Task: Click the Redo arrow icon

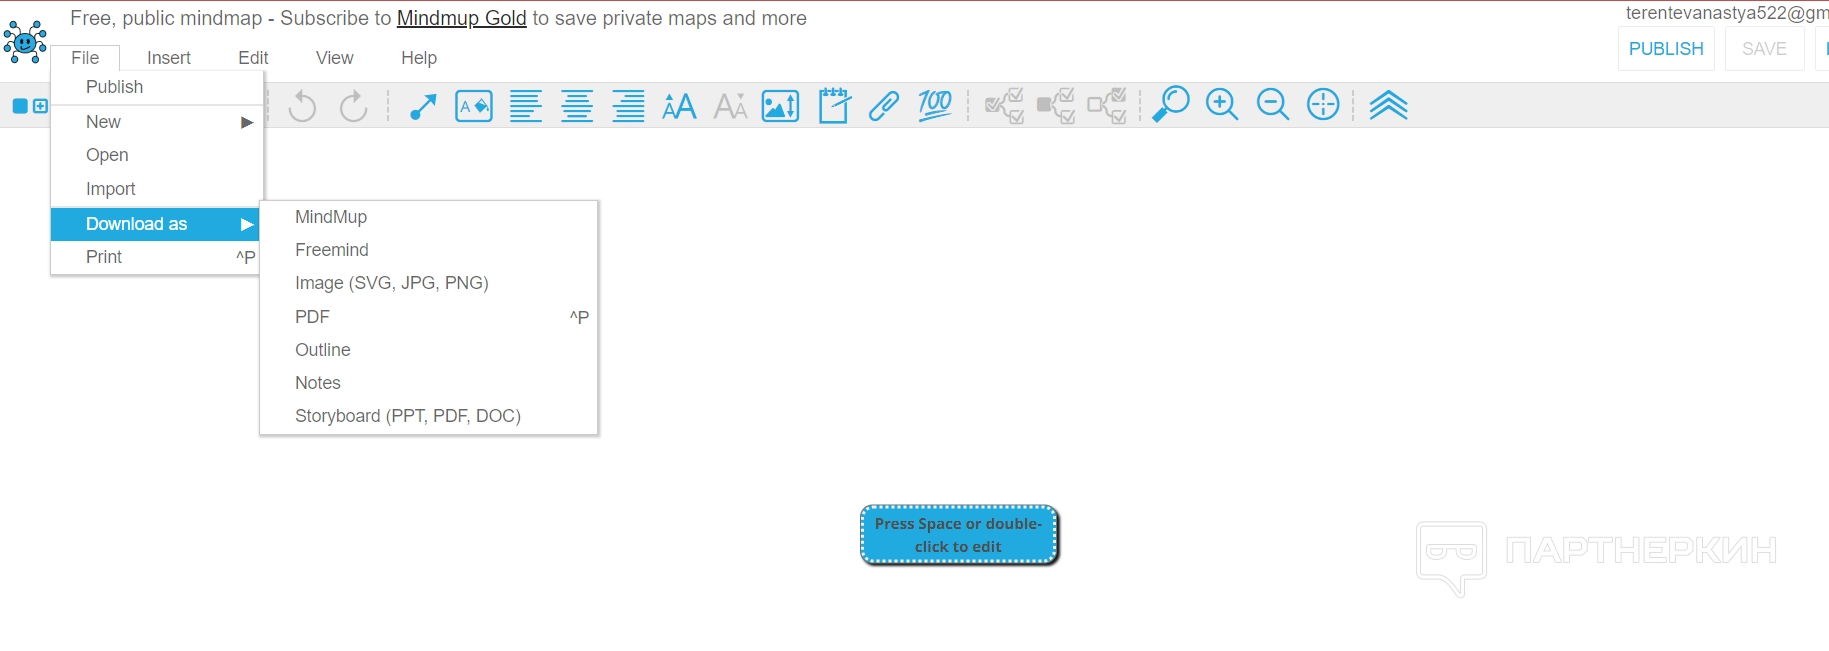Action: (x=354, y=105)
